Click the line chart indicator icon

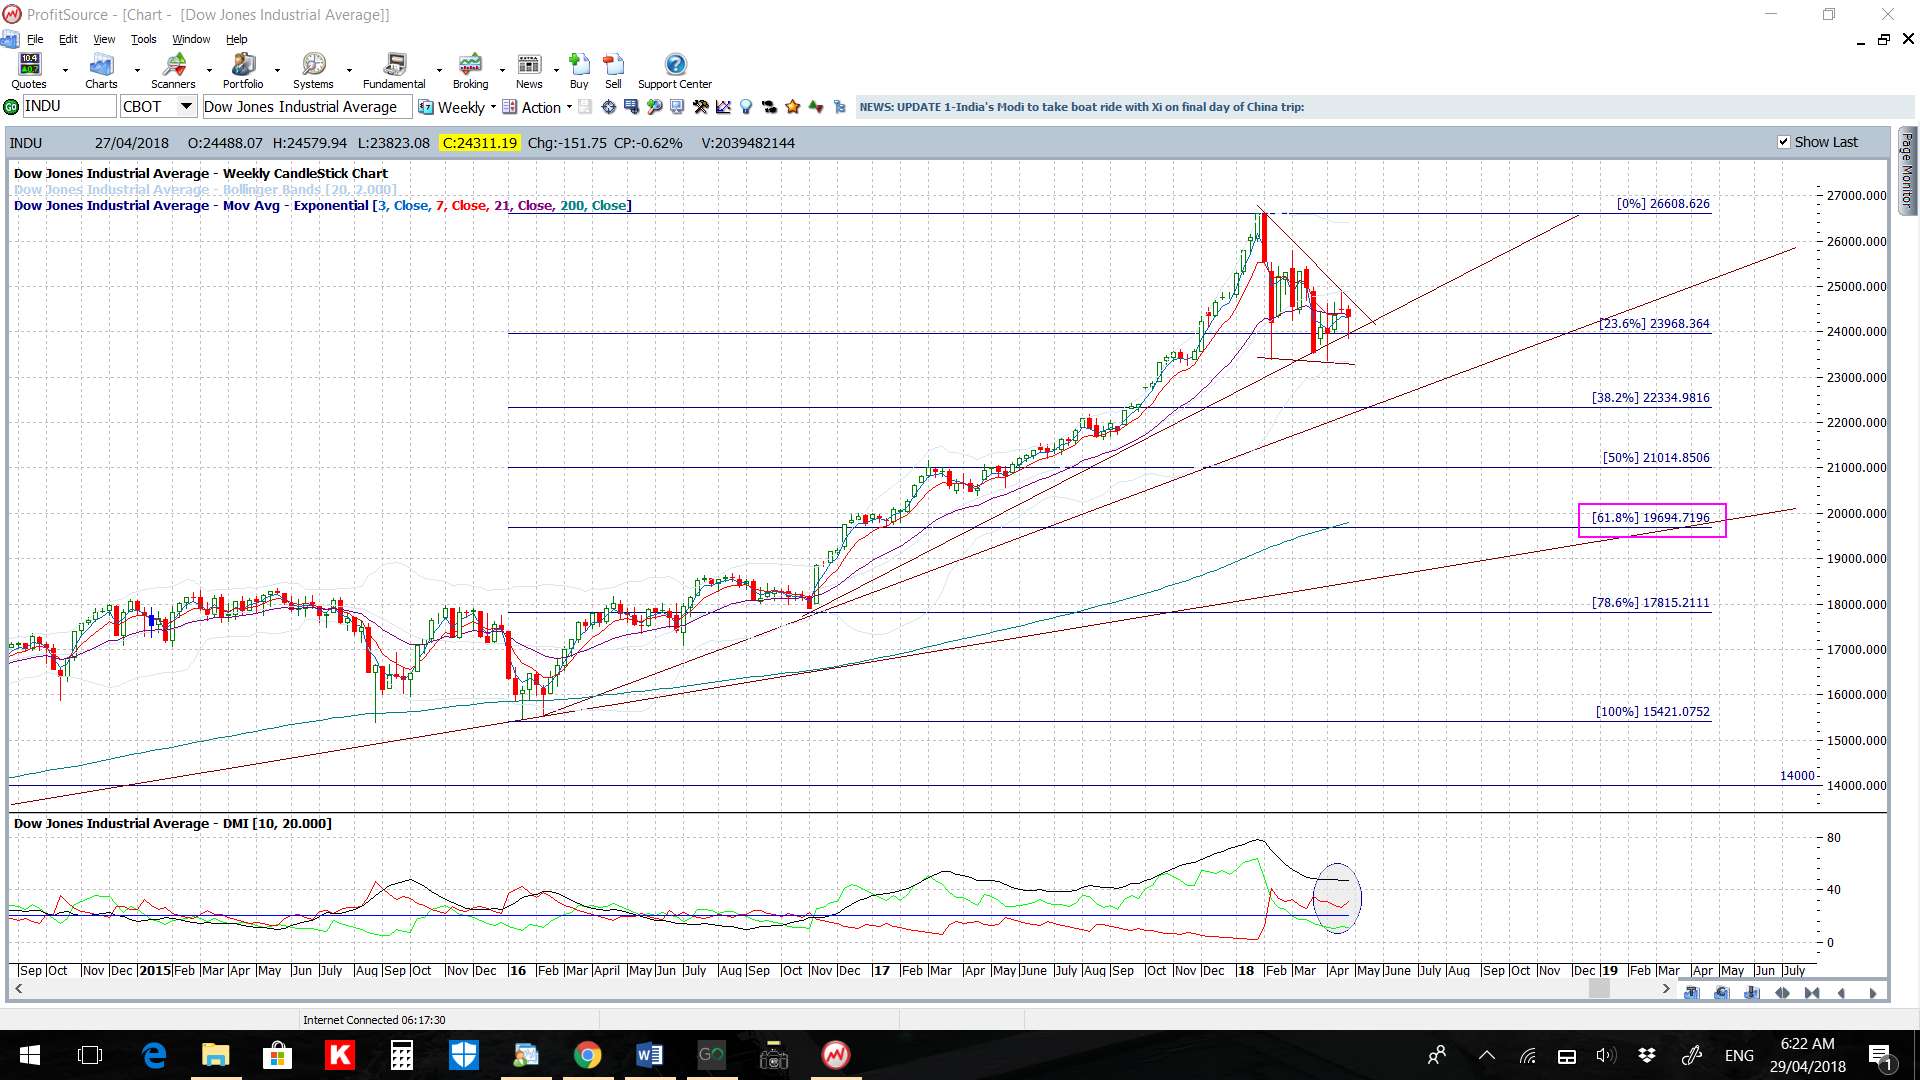pyautogui.click(x=723, y=107)
